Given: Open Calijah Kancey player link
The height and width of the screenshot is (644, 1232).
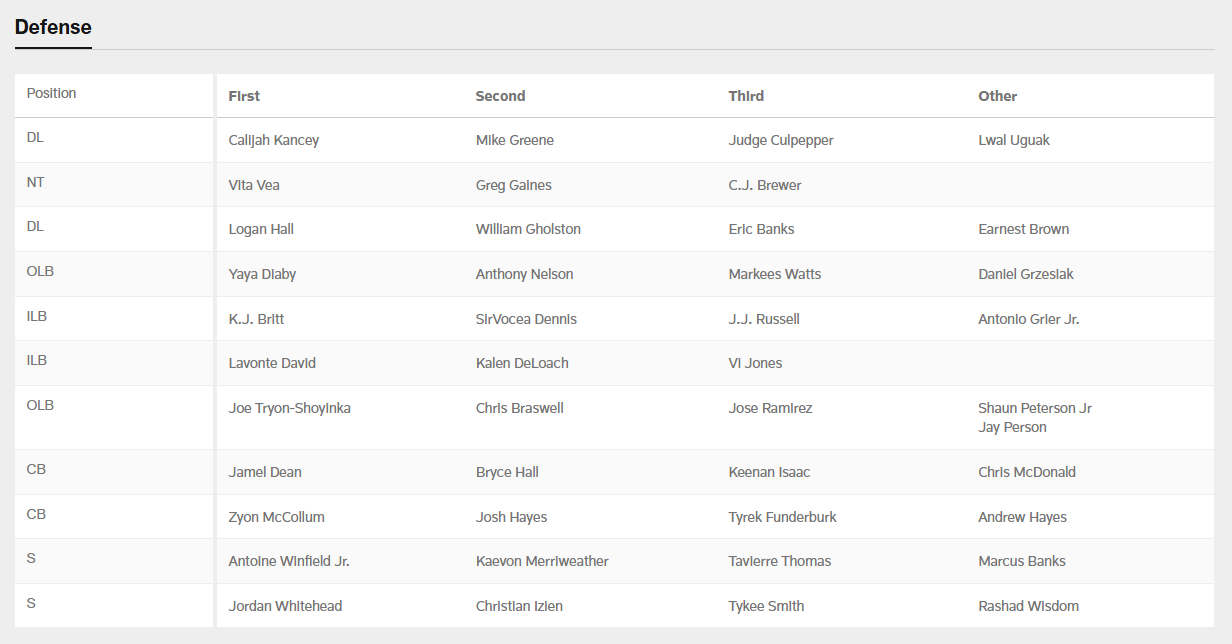Looking at the screenshot, I should [274, 140].
